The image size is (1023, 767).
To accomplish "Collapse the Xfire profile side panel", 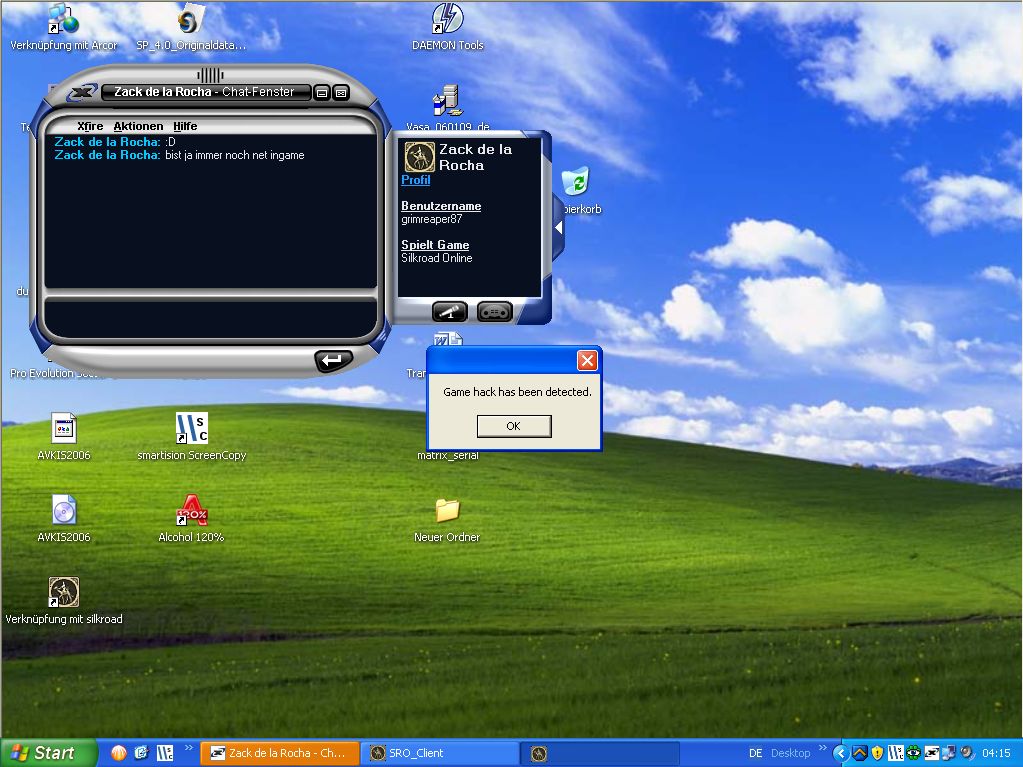I will pyautogui.click(x=558, y=227).
